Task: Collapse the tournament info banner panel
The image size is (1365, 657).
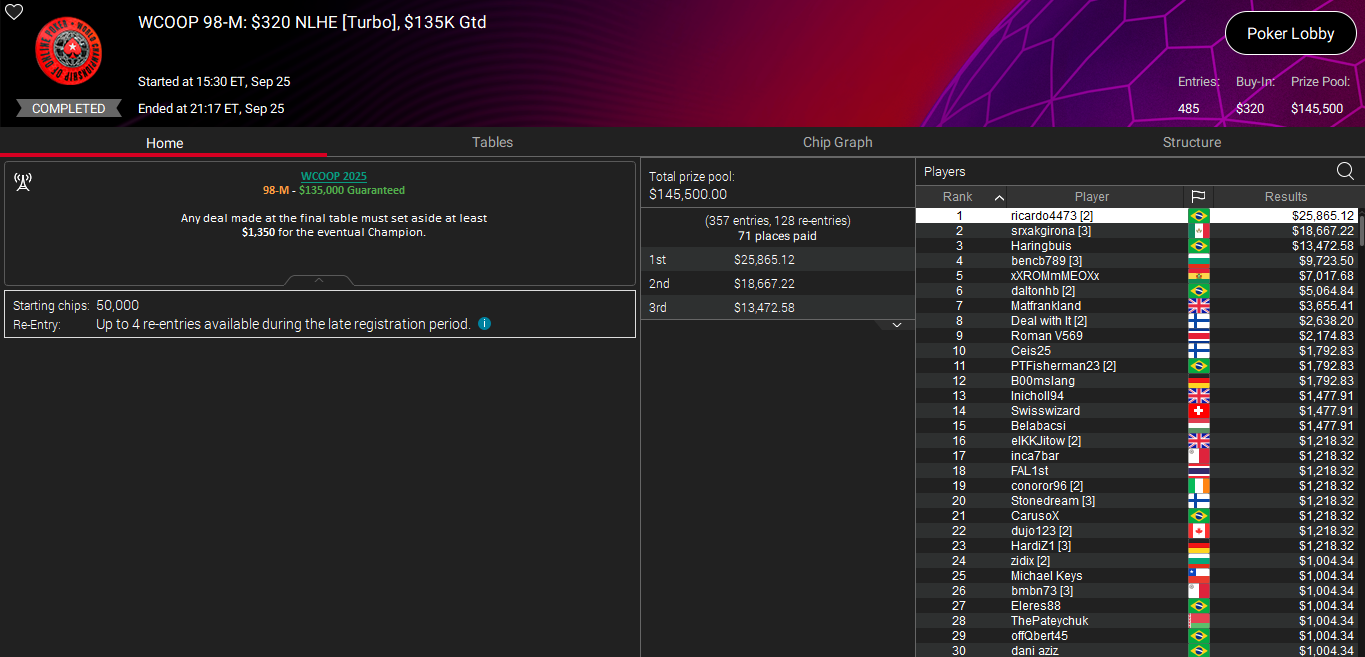Action: [318, 281]
